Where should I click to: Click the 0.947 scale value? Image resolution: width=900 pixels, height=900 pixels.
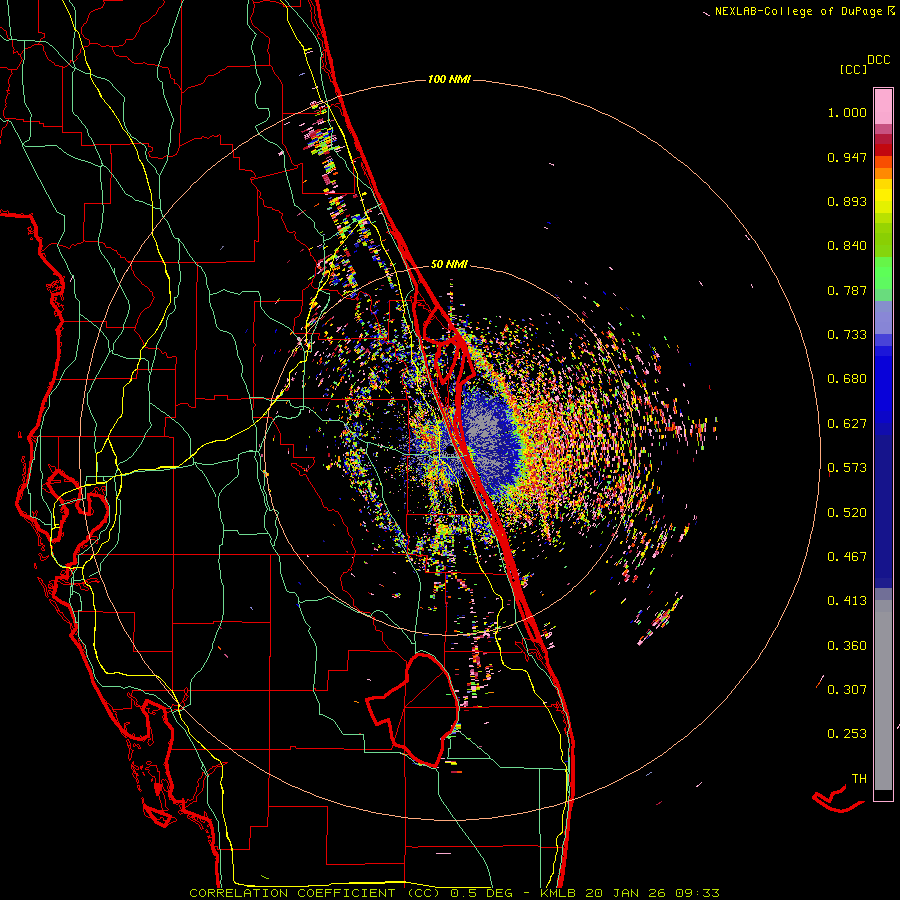(847, 157)
